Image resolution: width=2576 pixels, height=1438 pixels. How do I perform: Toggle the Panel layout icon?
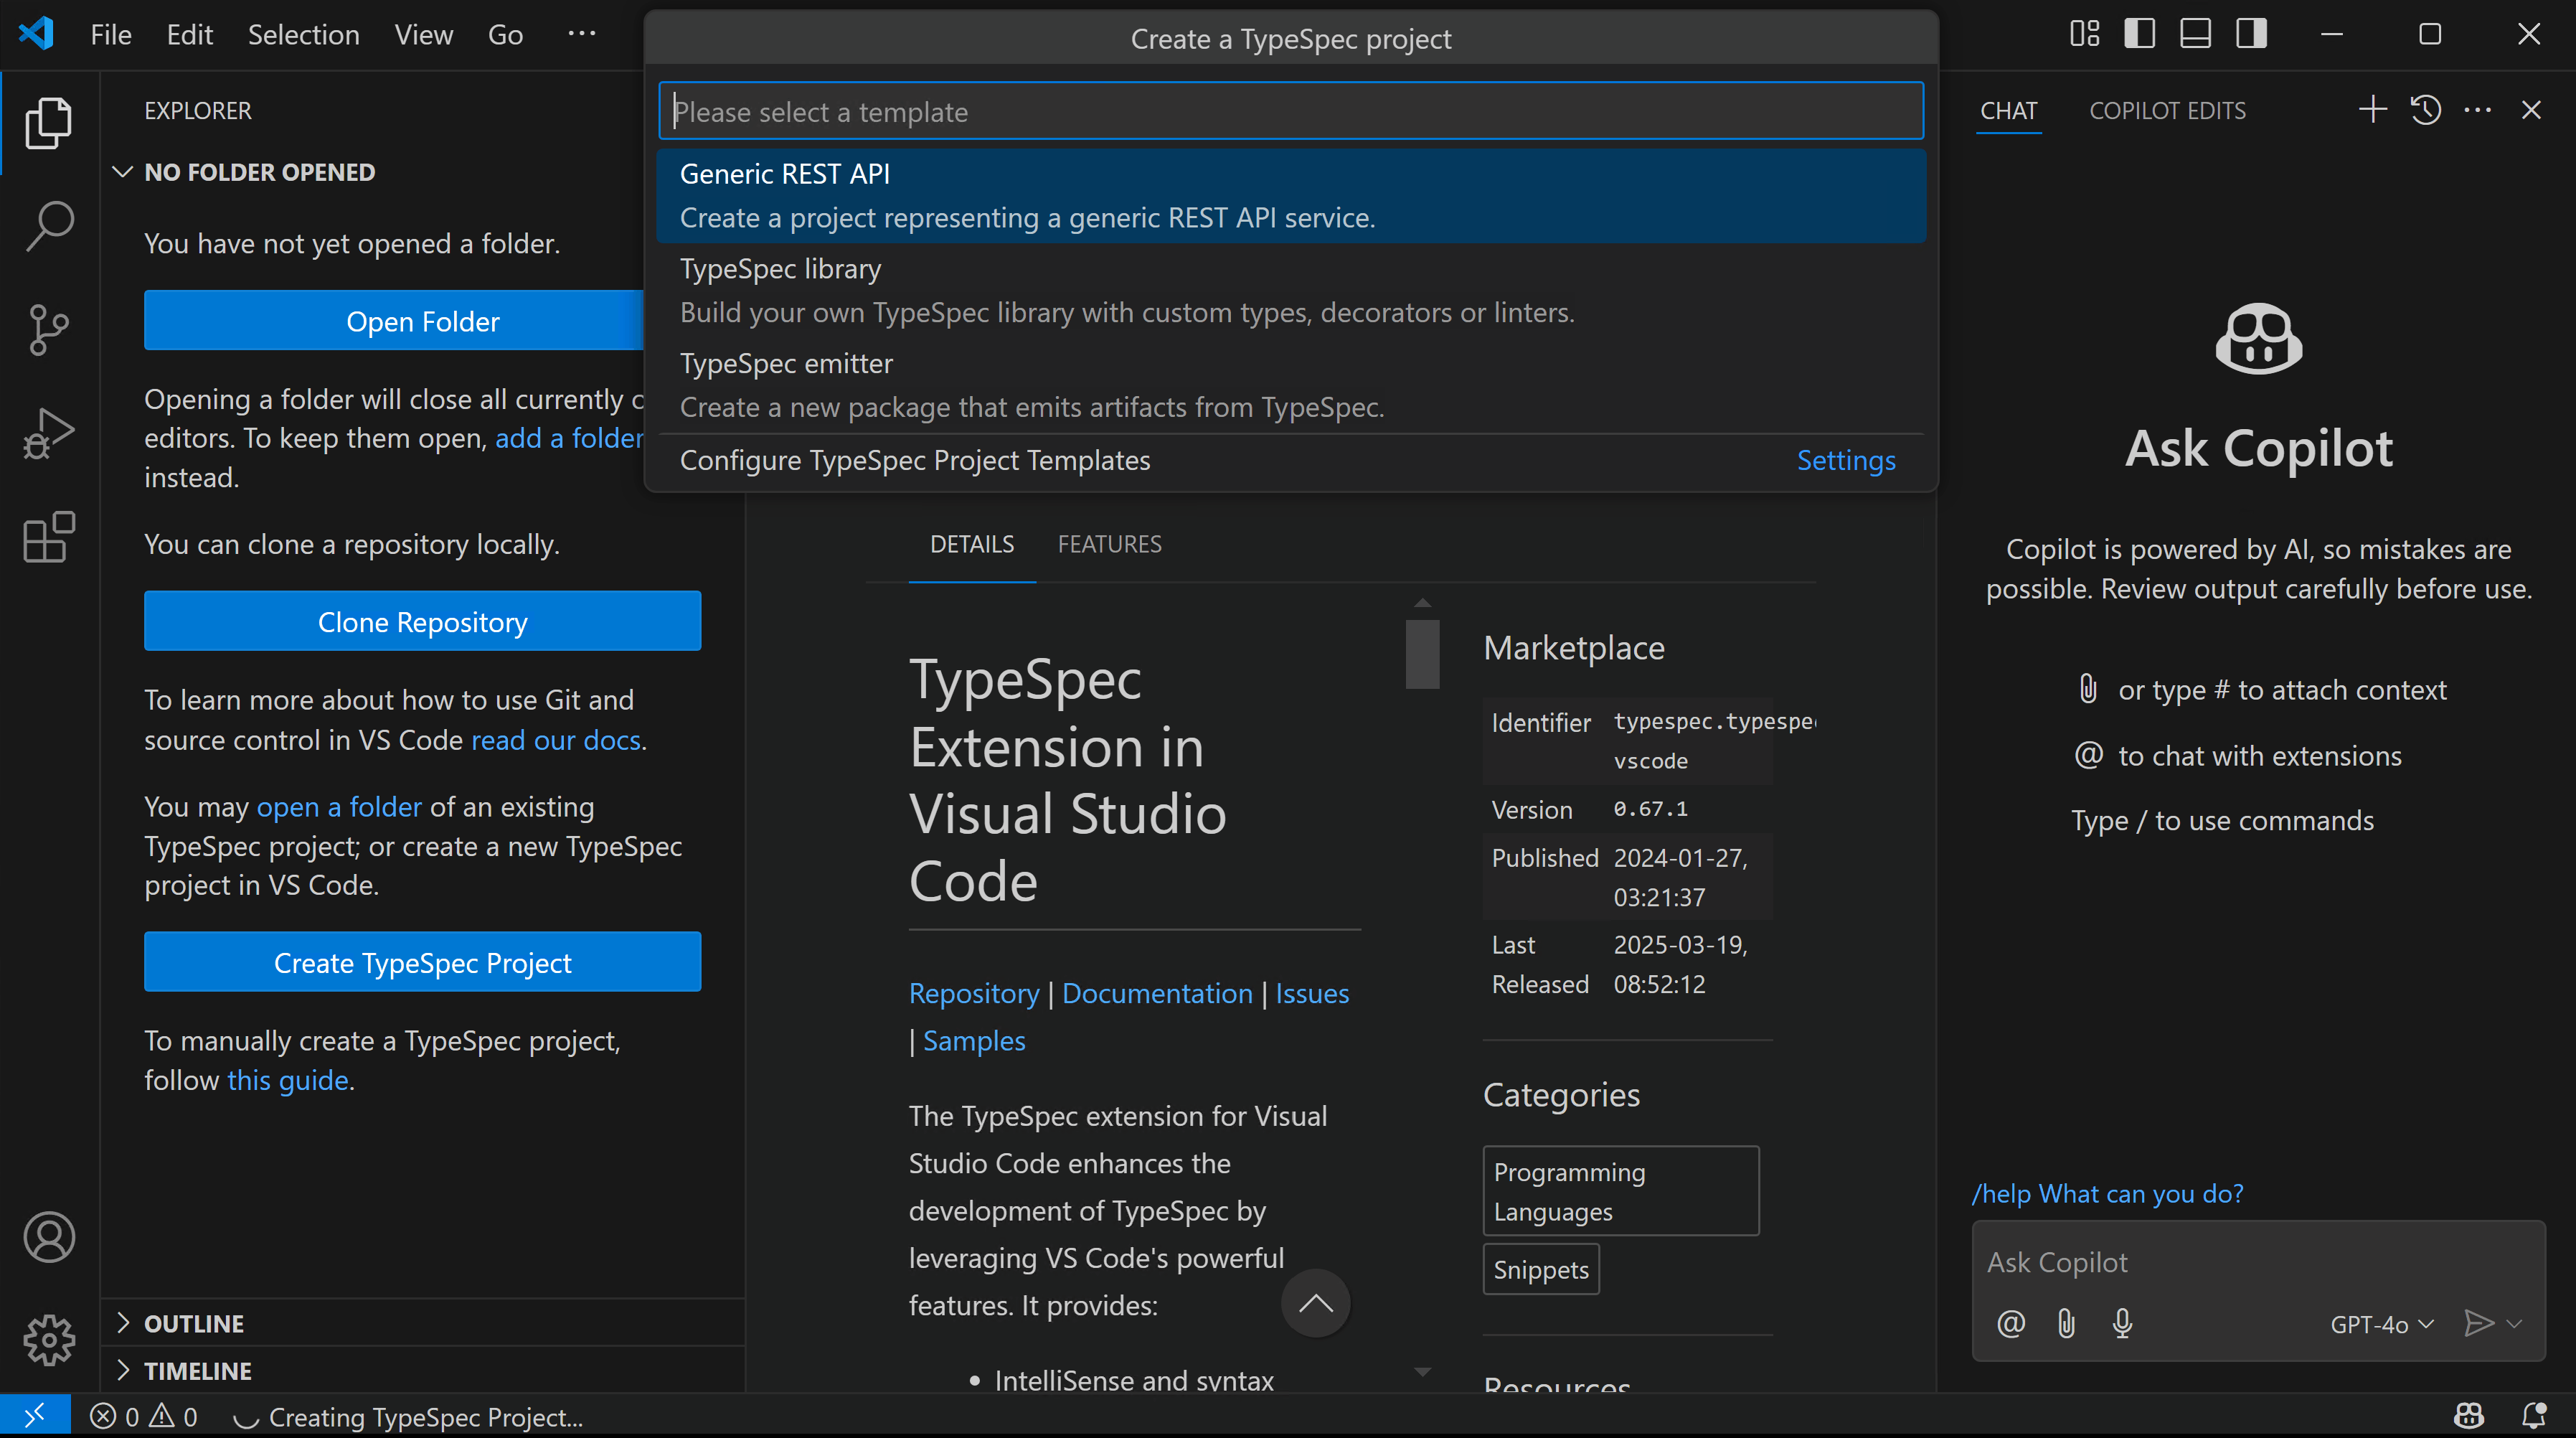(2195, 34)
